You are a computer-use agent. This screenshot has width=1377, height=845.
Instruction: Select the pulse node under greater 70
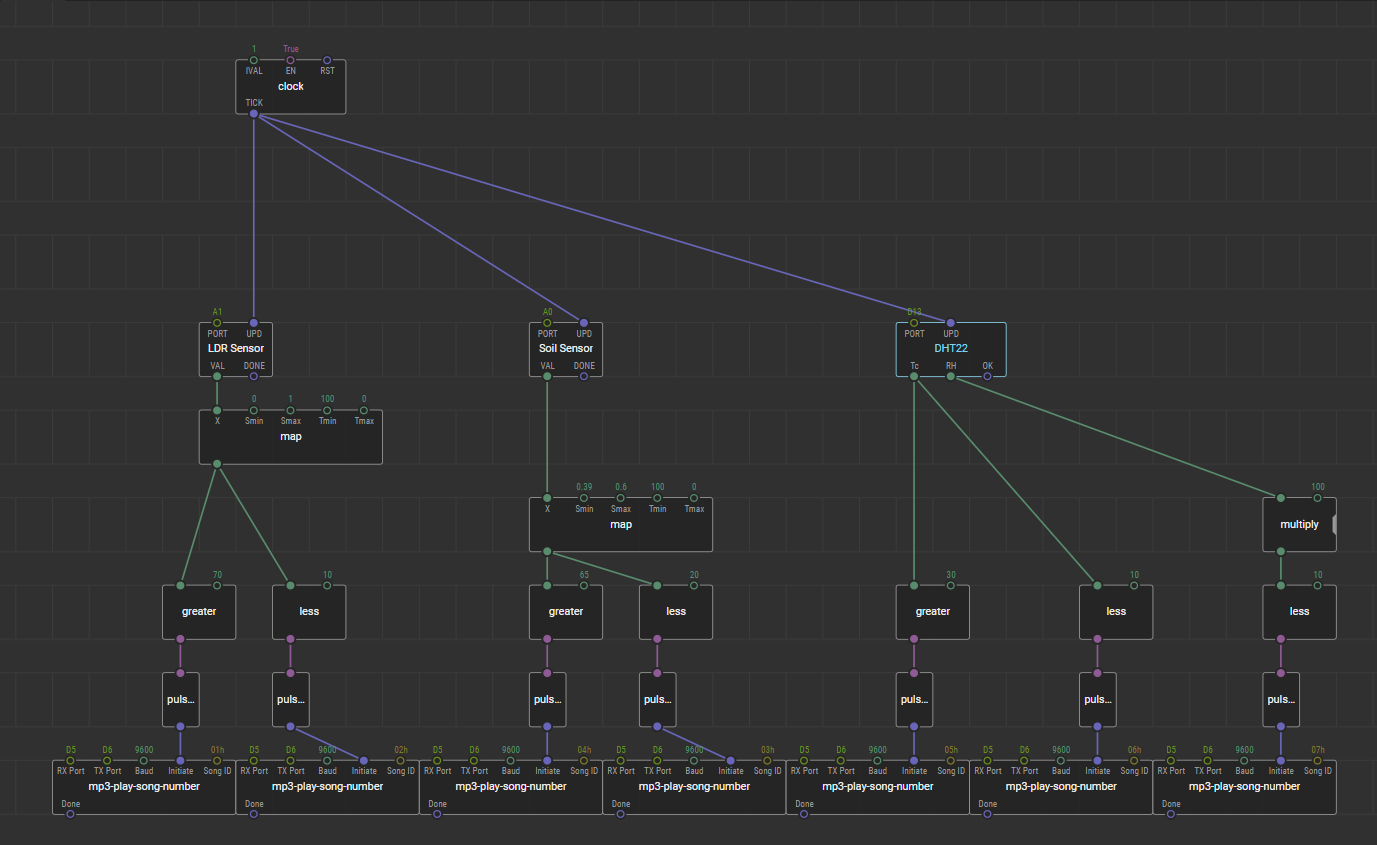click(x=180, y=700)
